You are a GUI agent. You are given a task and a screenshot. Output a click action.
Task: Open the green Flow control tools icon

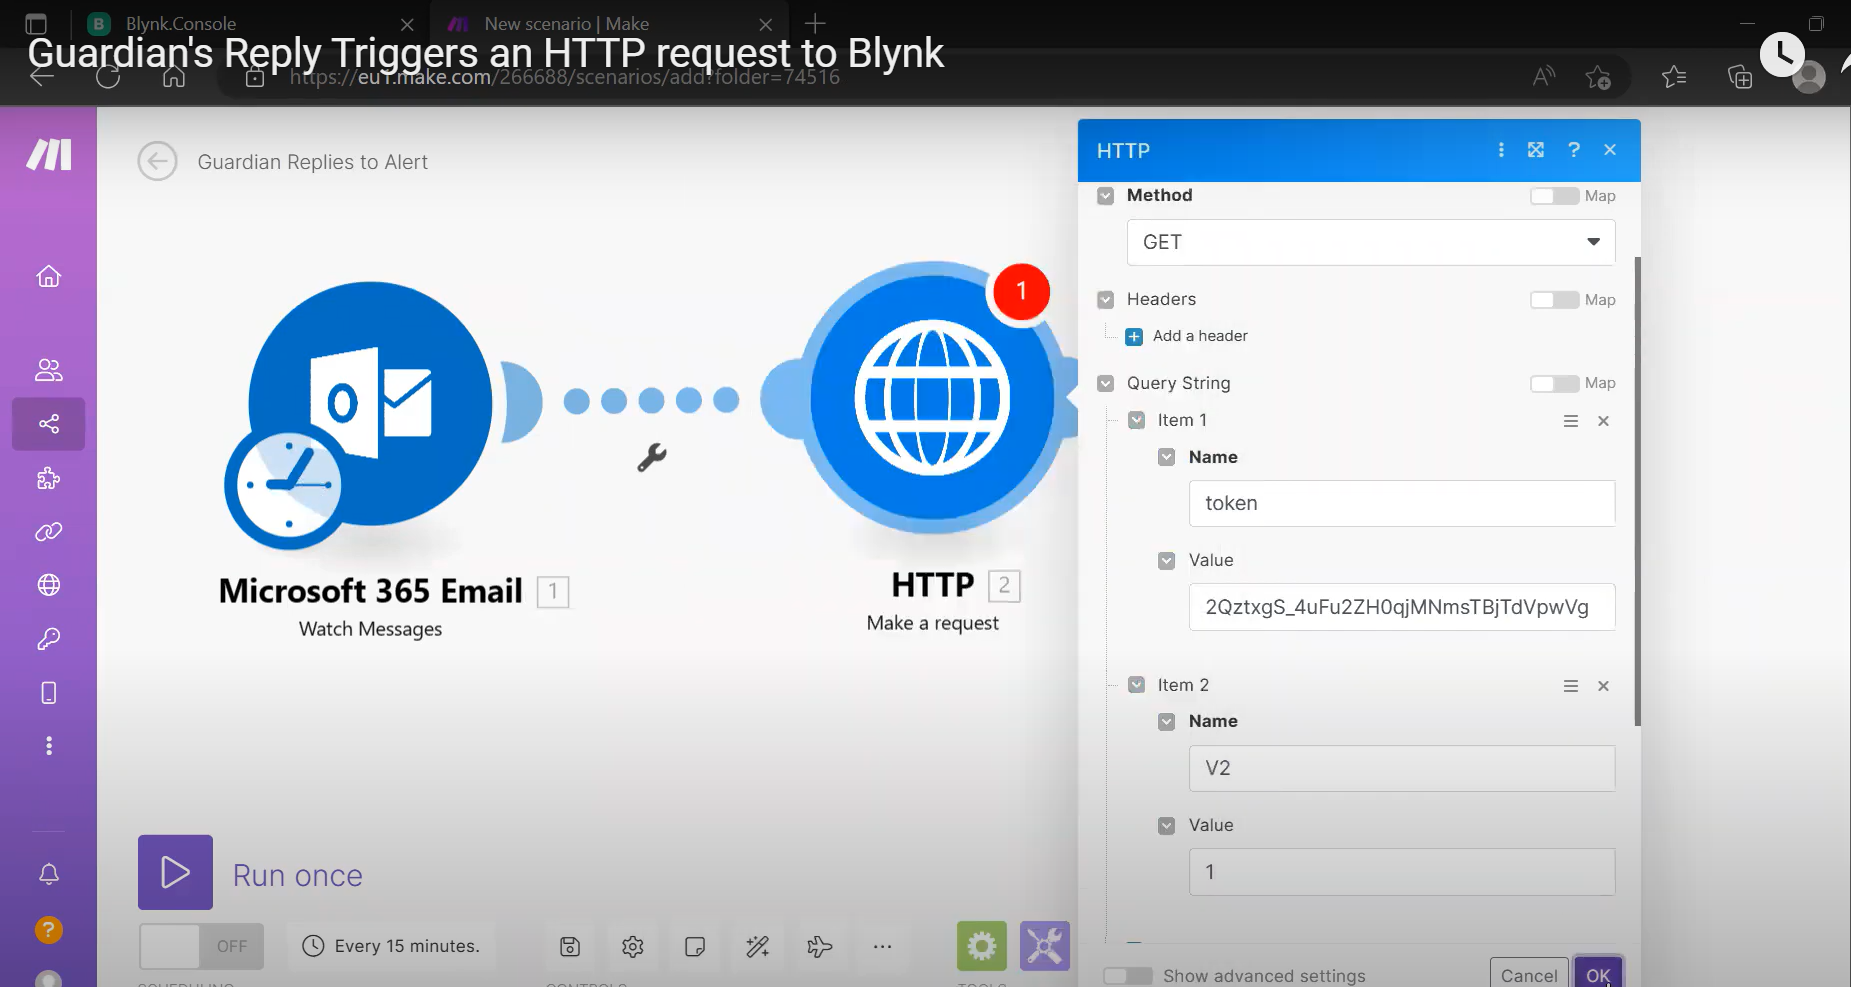[x=982, y=946]
